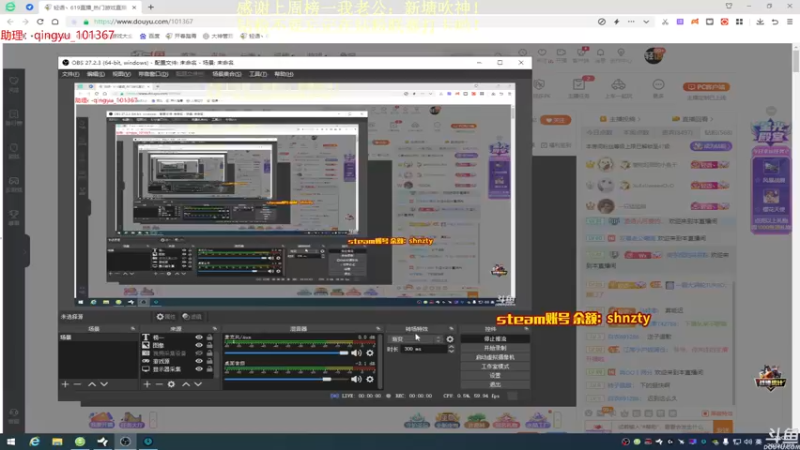The height and width of the screenshot is (450, 800).
Task: Open OBS Scene Collection menu 场景集合(S)
Action: click(x=227, y=74)
